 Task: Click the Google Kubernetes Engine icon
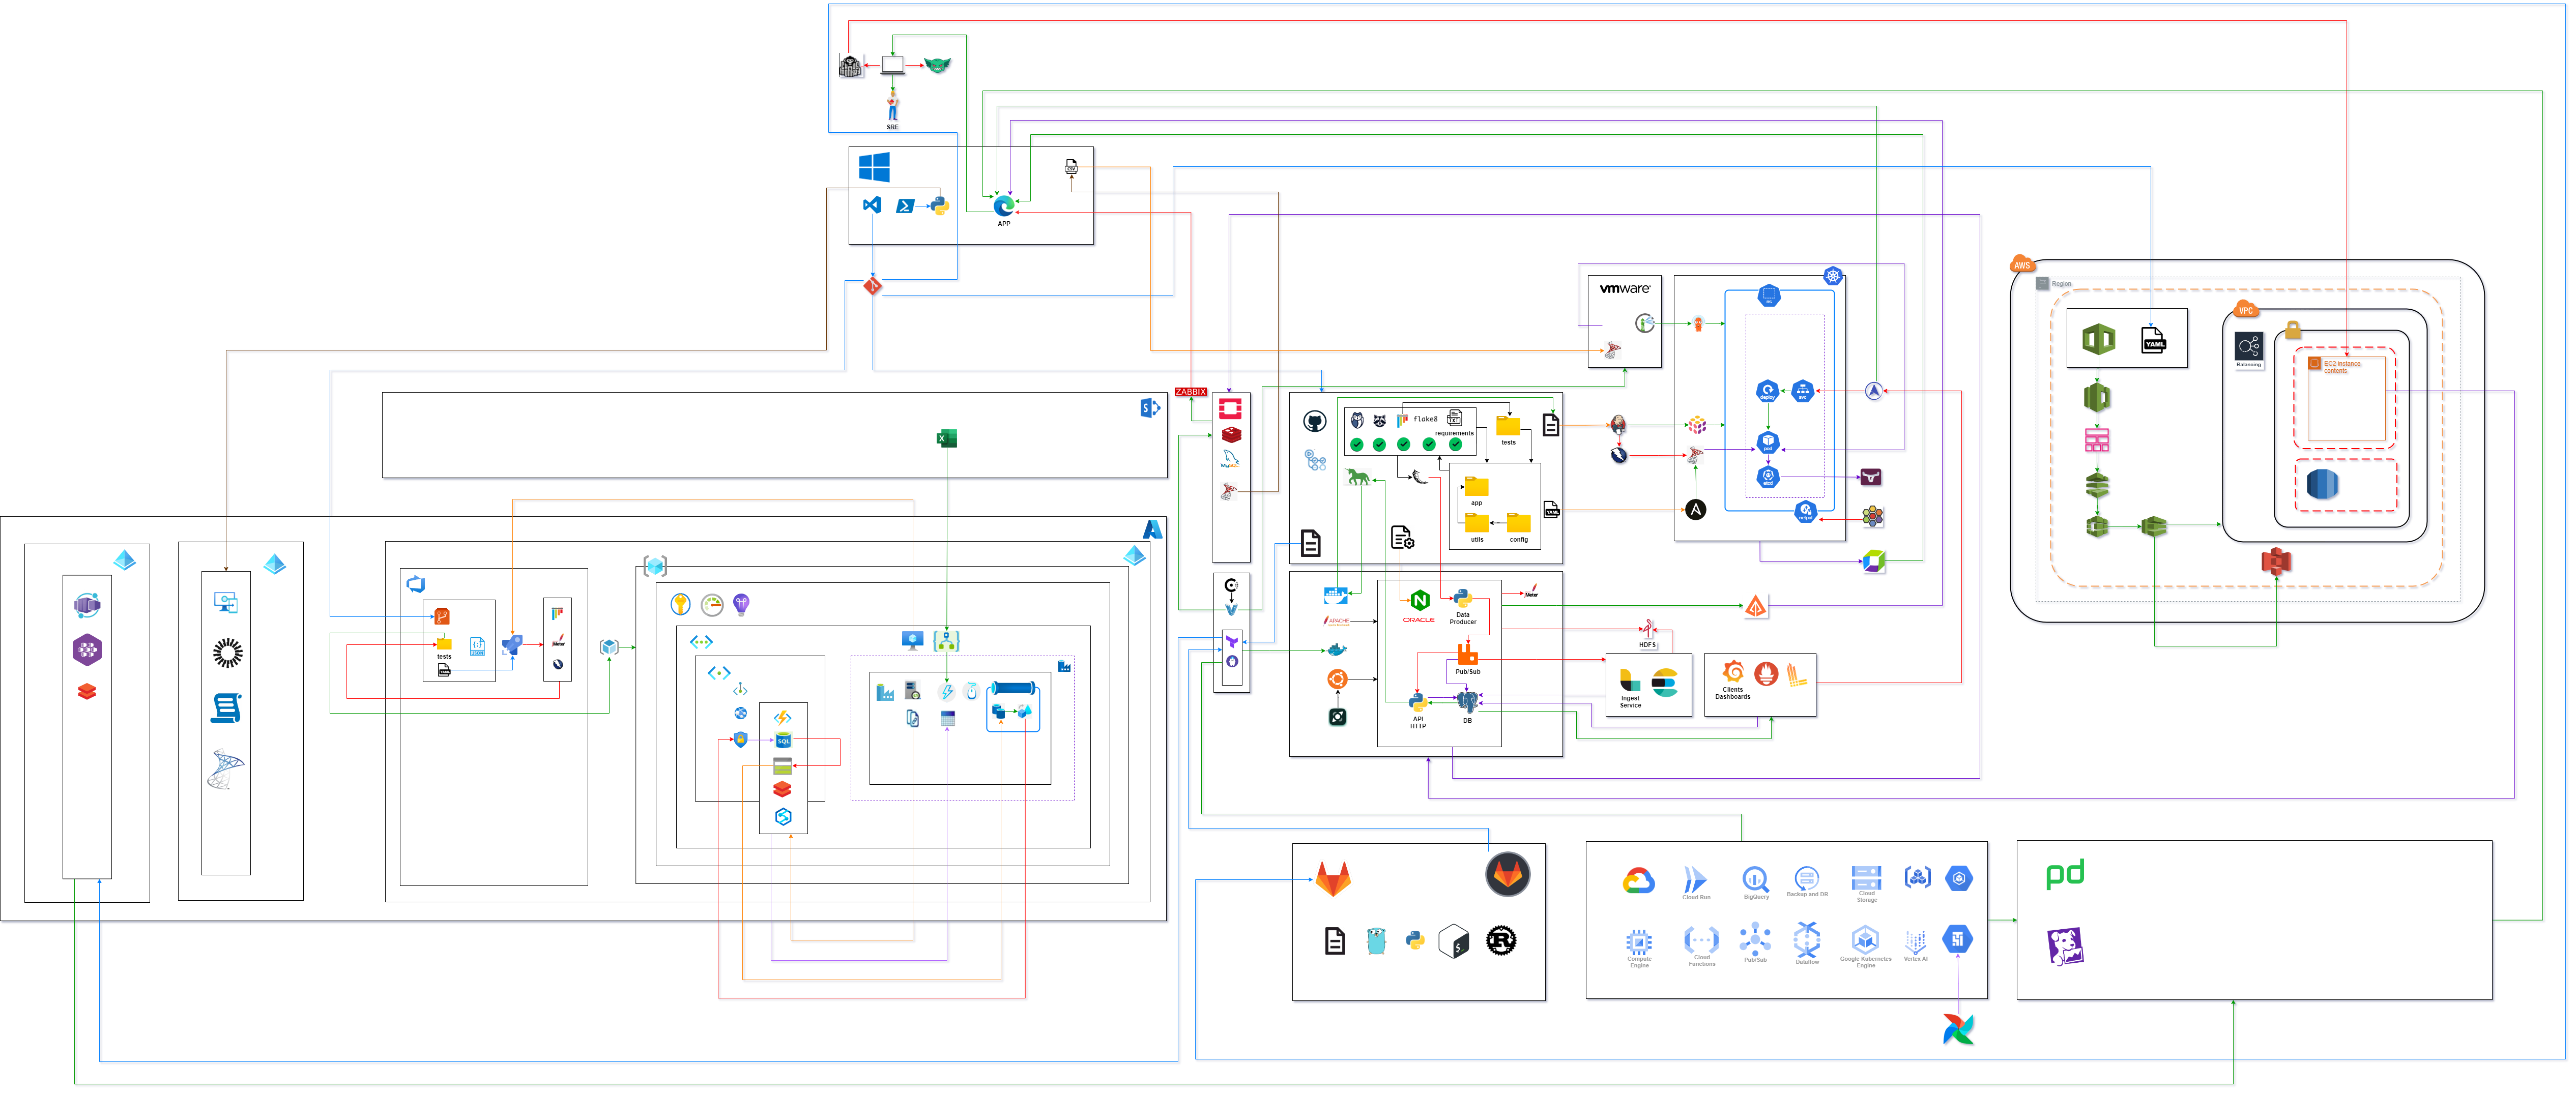(x=1865, y=940)
